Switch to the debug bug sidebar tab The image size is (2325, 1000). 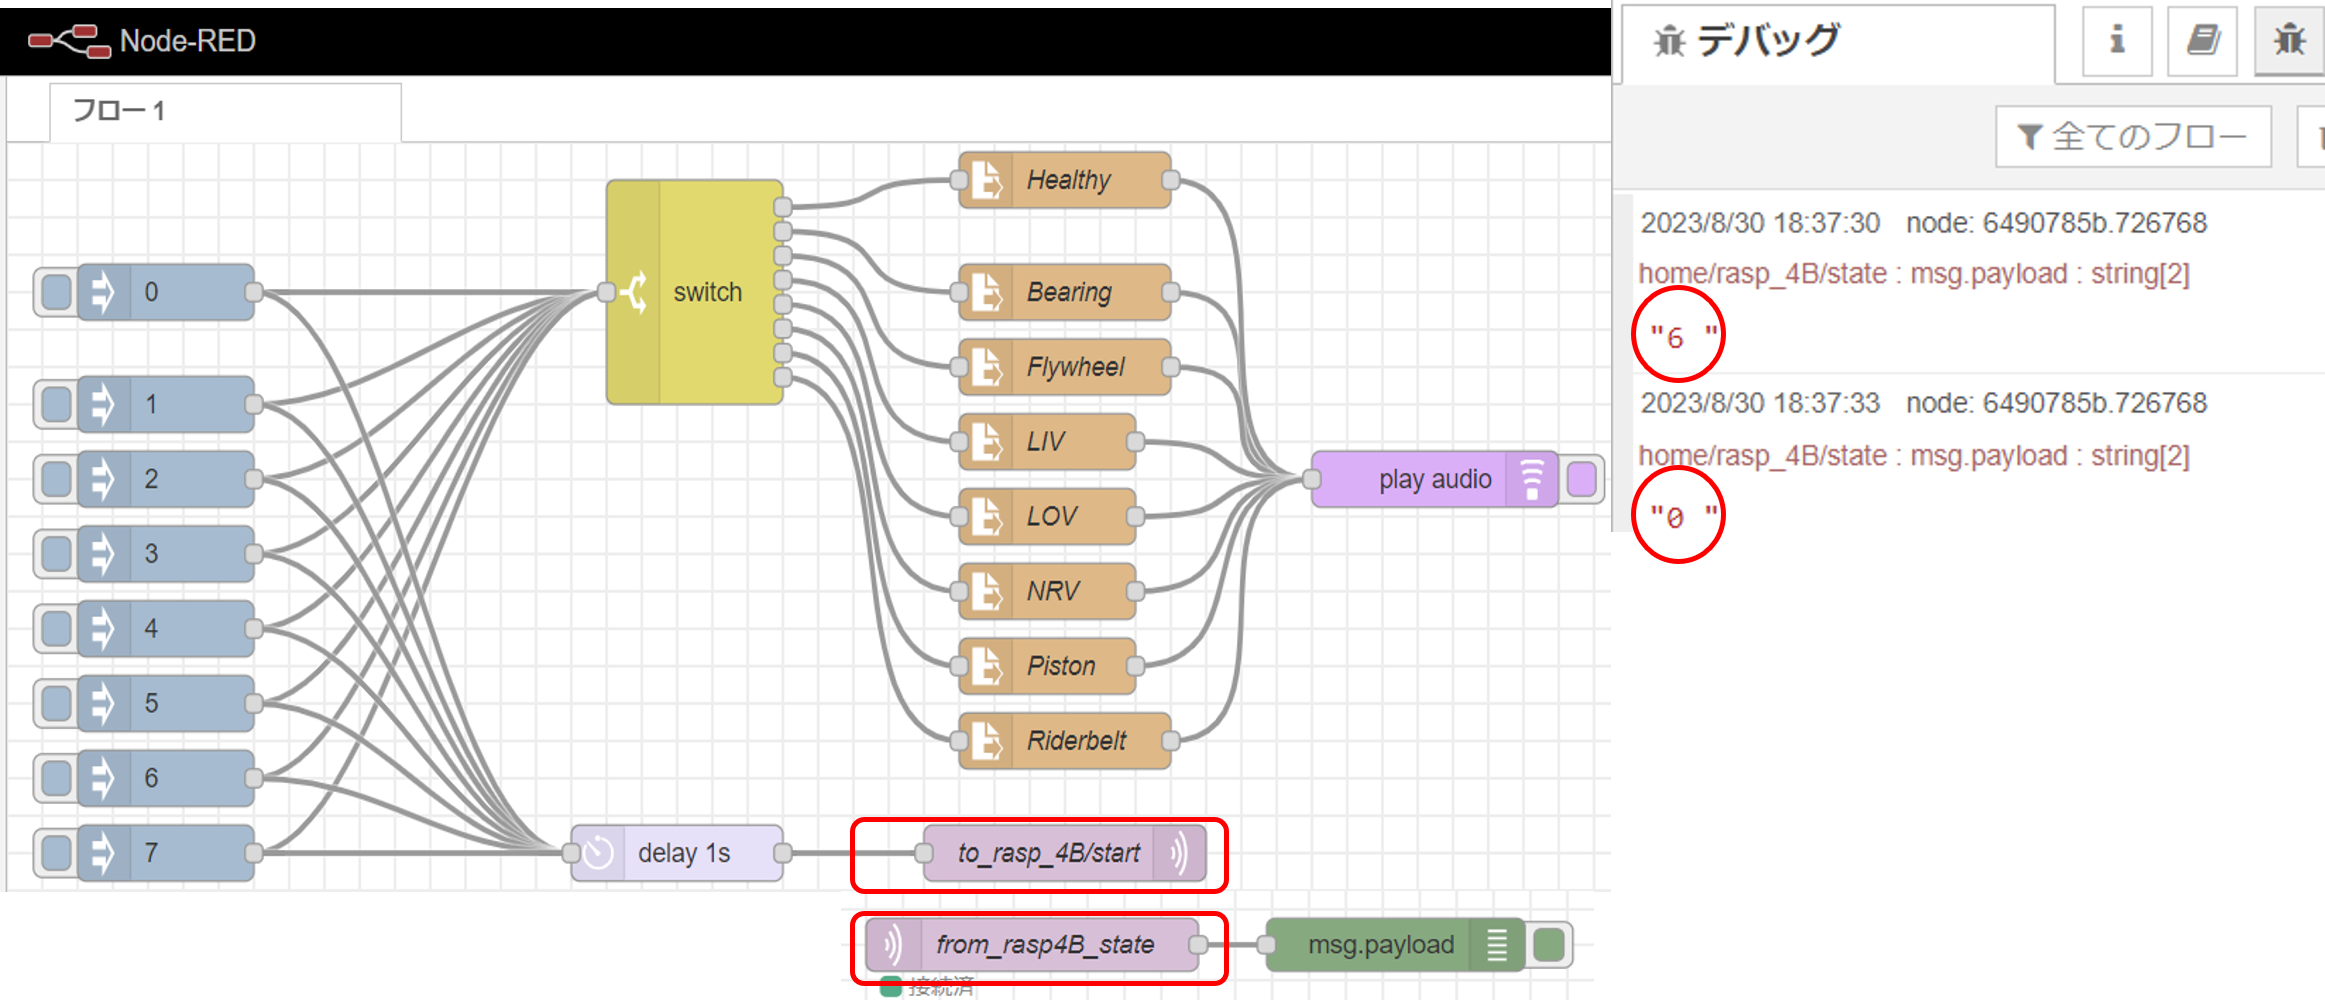click(x=2289, y=40)
